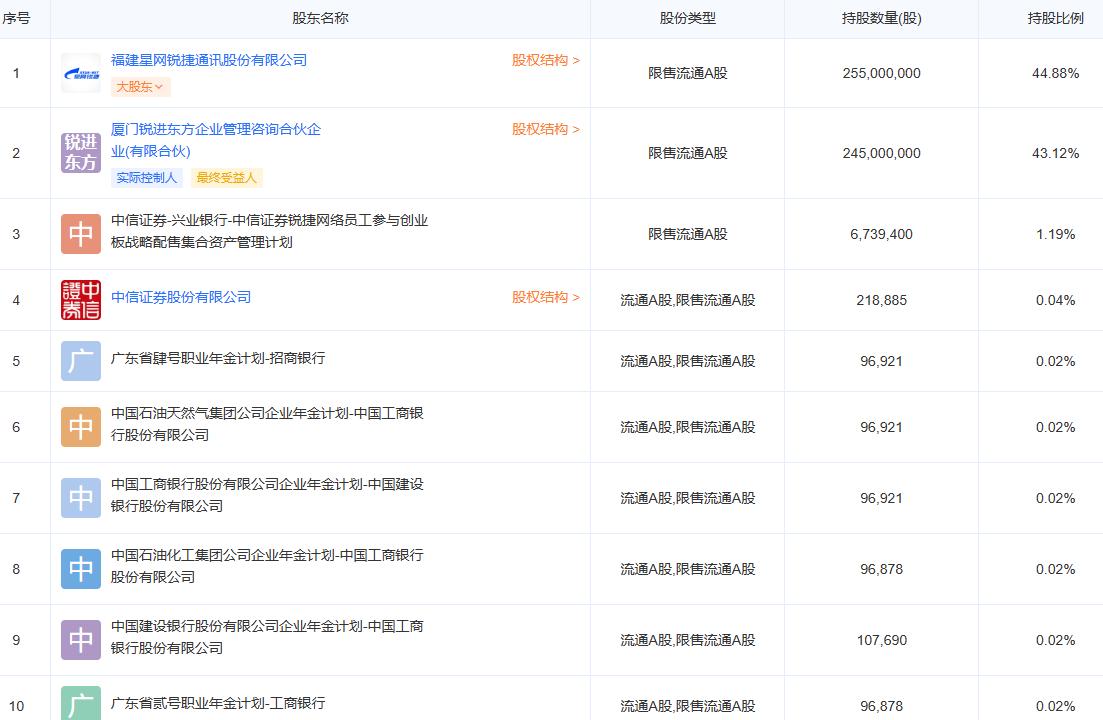
Task: Click 广东省贰号职业年金计划-工商银行 name
Action: 218,703
